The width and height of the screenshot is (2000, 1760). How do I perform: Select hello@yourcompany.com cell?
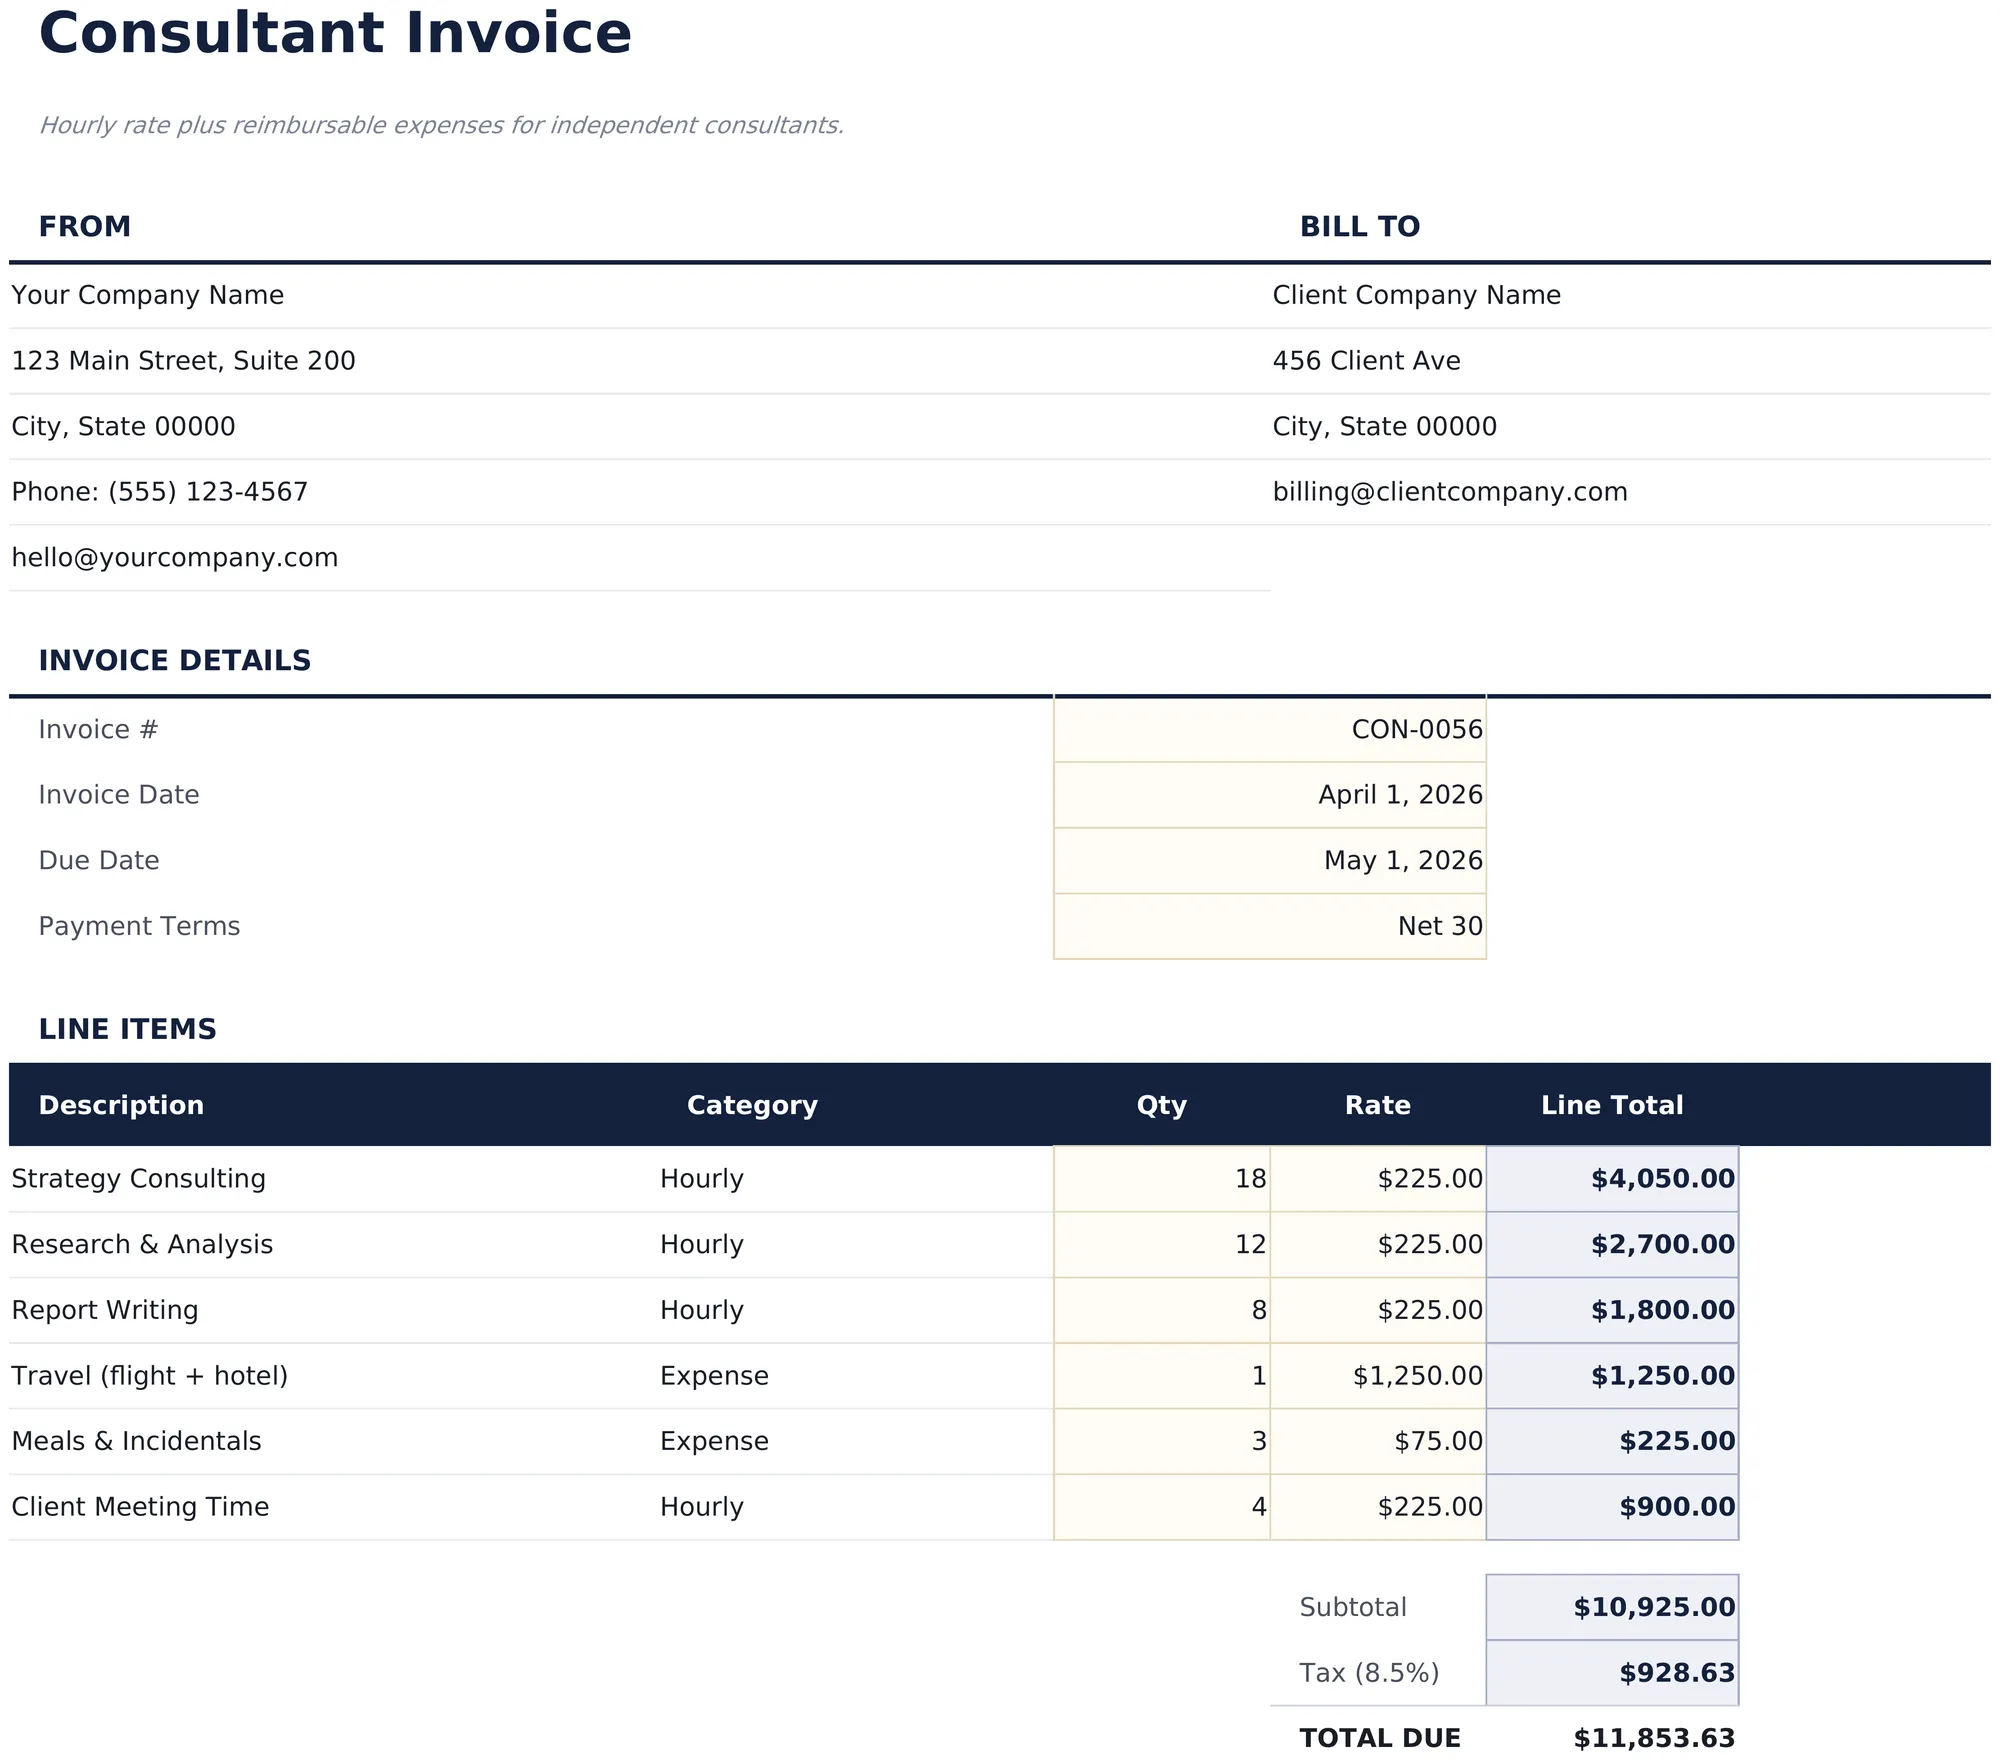[640, 558]
